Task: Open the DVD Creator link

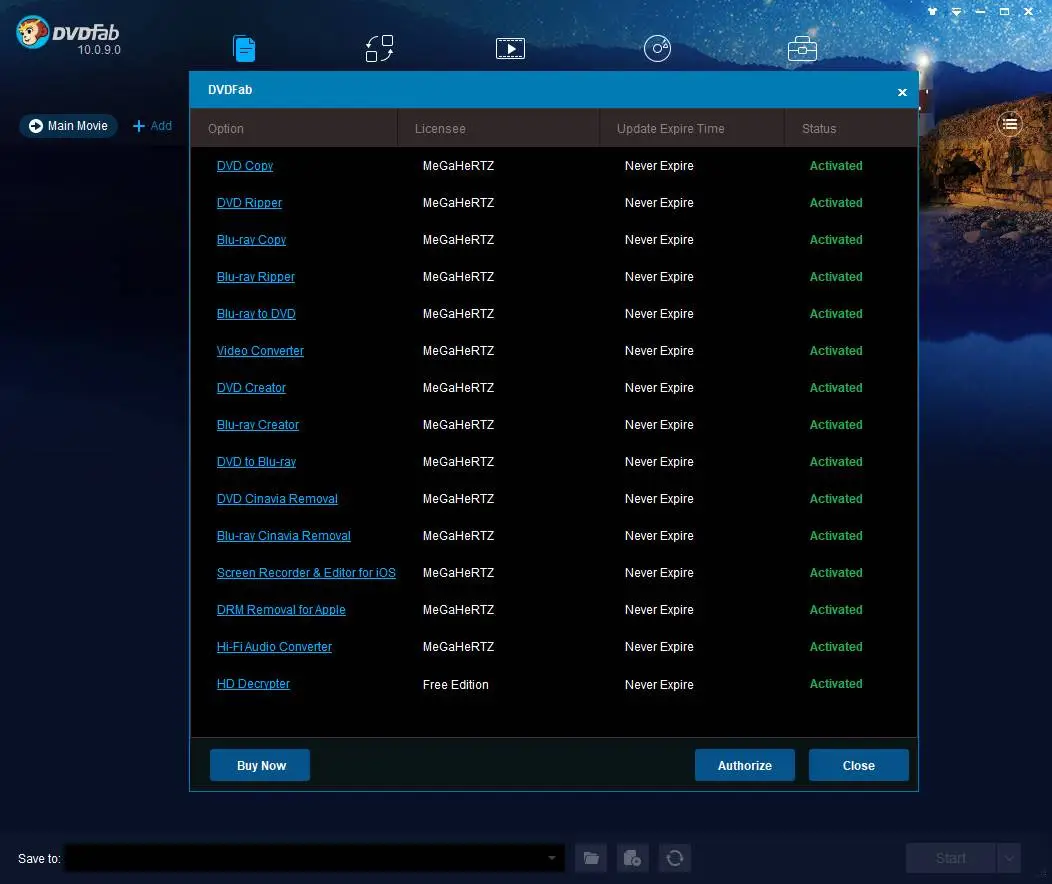Action: point(251,387)
